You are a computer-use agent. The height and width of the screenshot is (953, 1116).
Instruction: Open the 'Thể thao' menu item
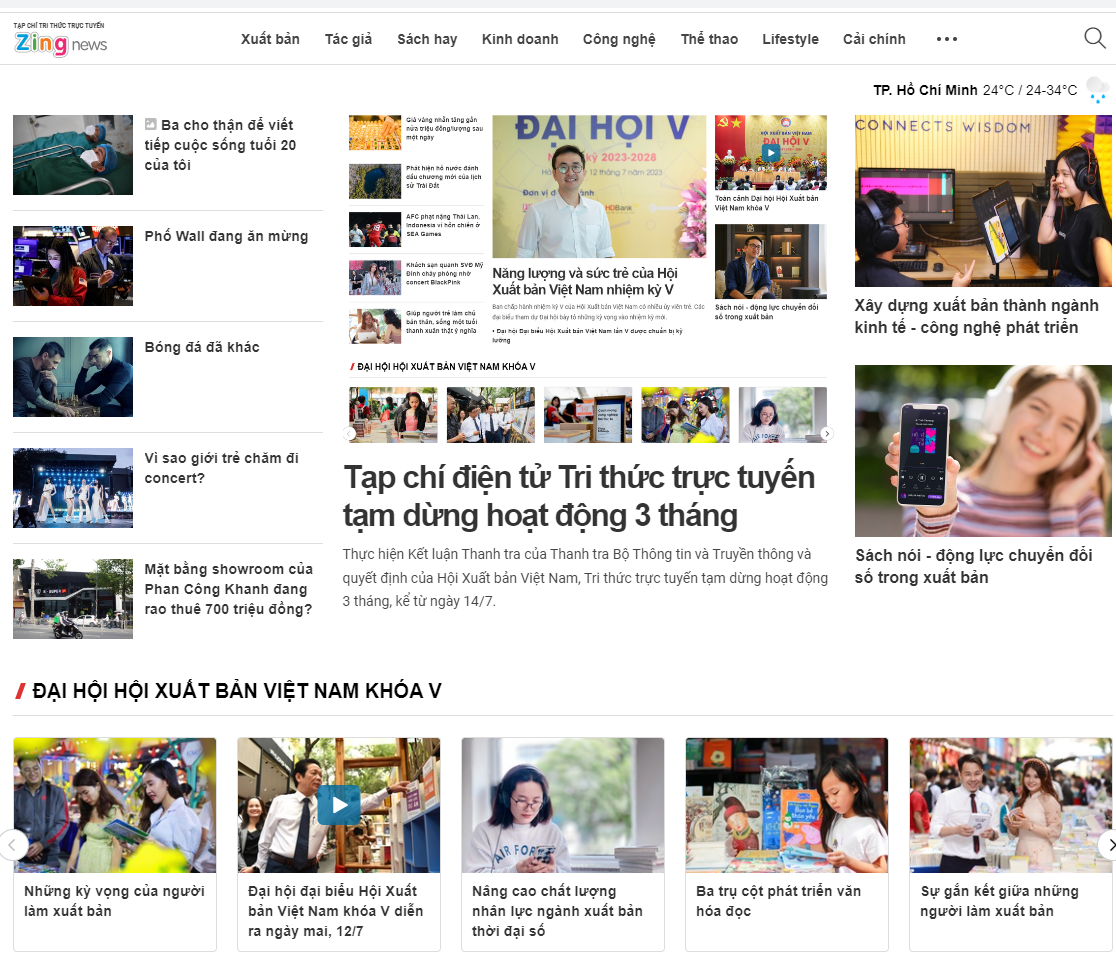click(709, 39)
